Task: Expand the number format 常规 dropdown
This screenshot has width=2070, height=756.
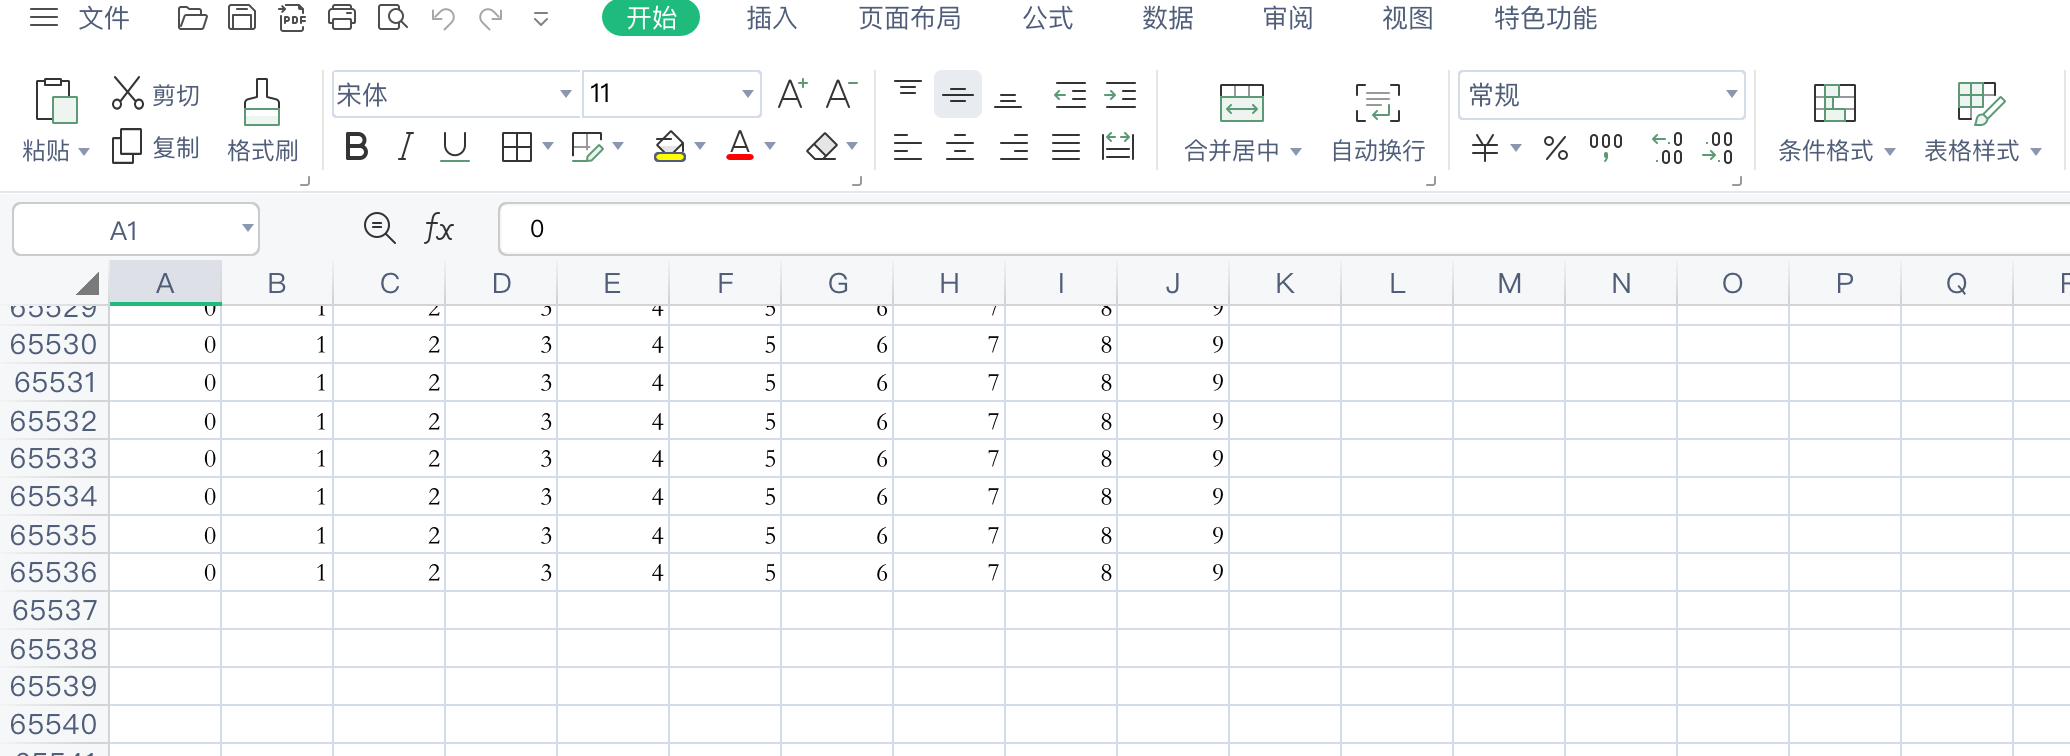Action: click(x=1731, y=94)
